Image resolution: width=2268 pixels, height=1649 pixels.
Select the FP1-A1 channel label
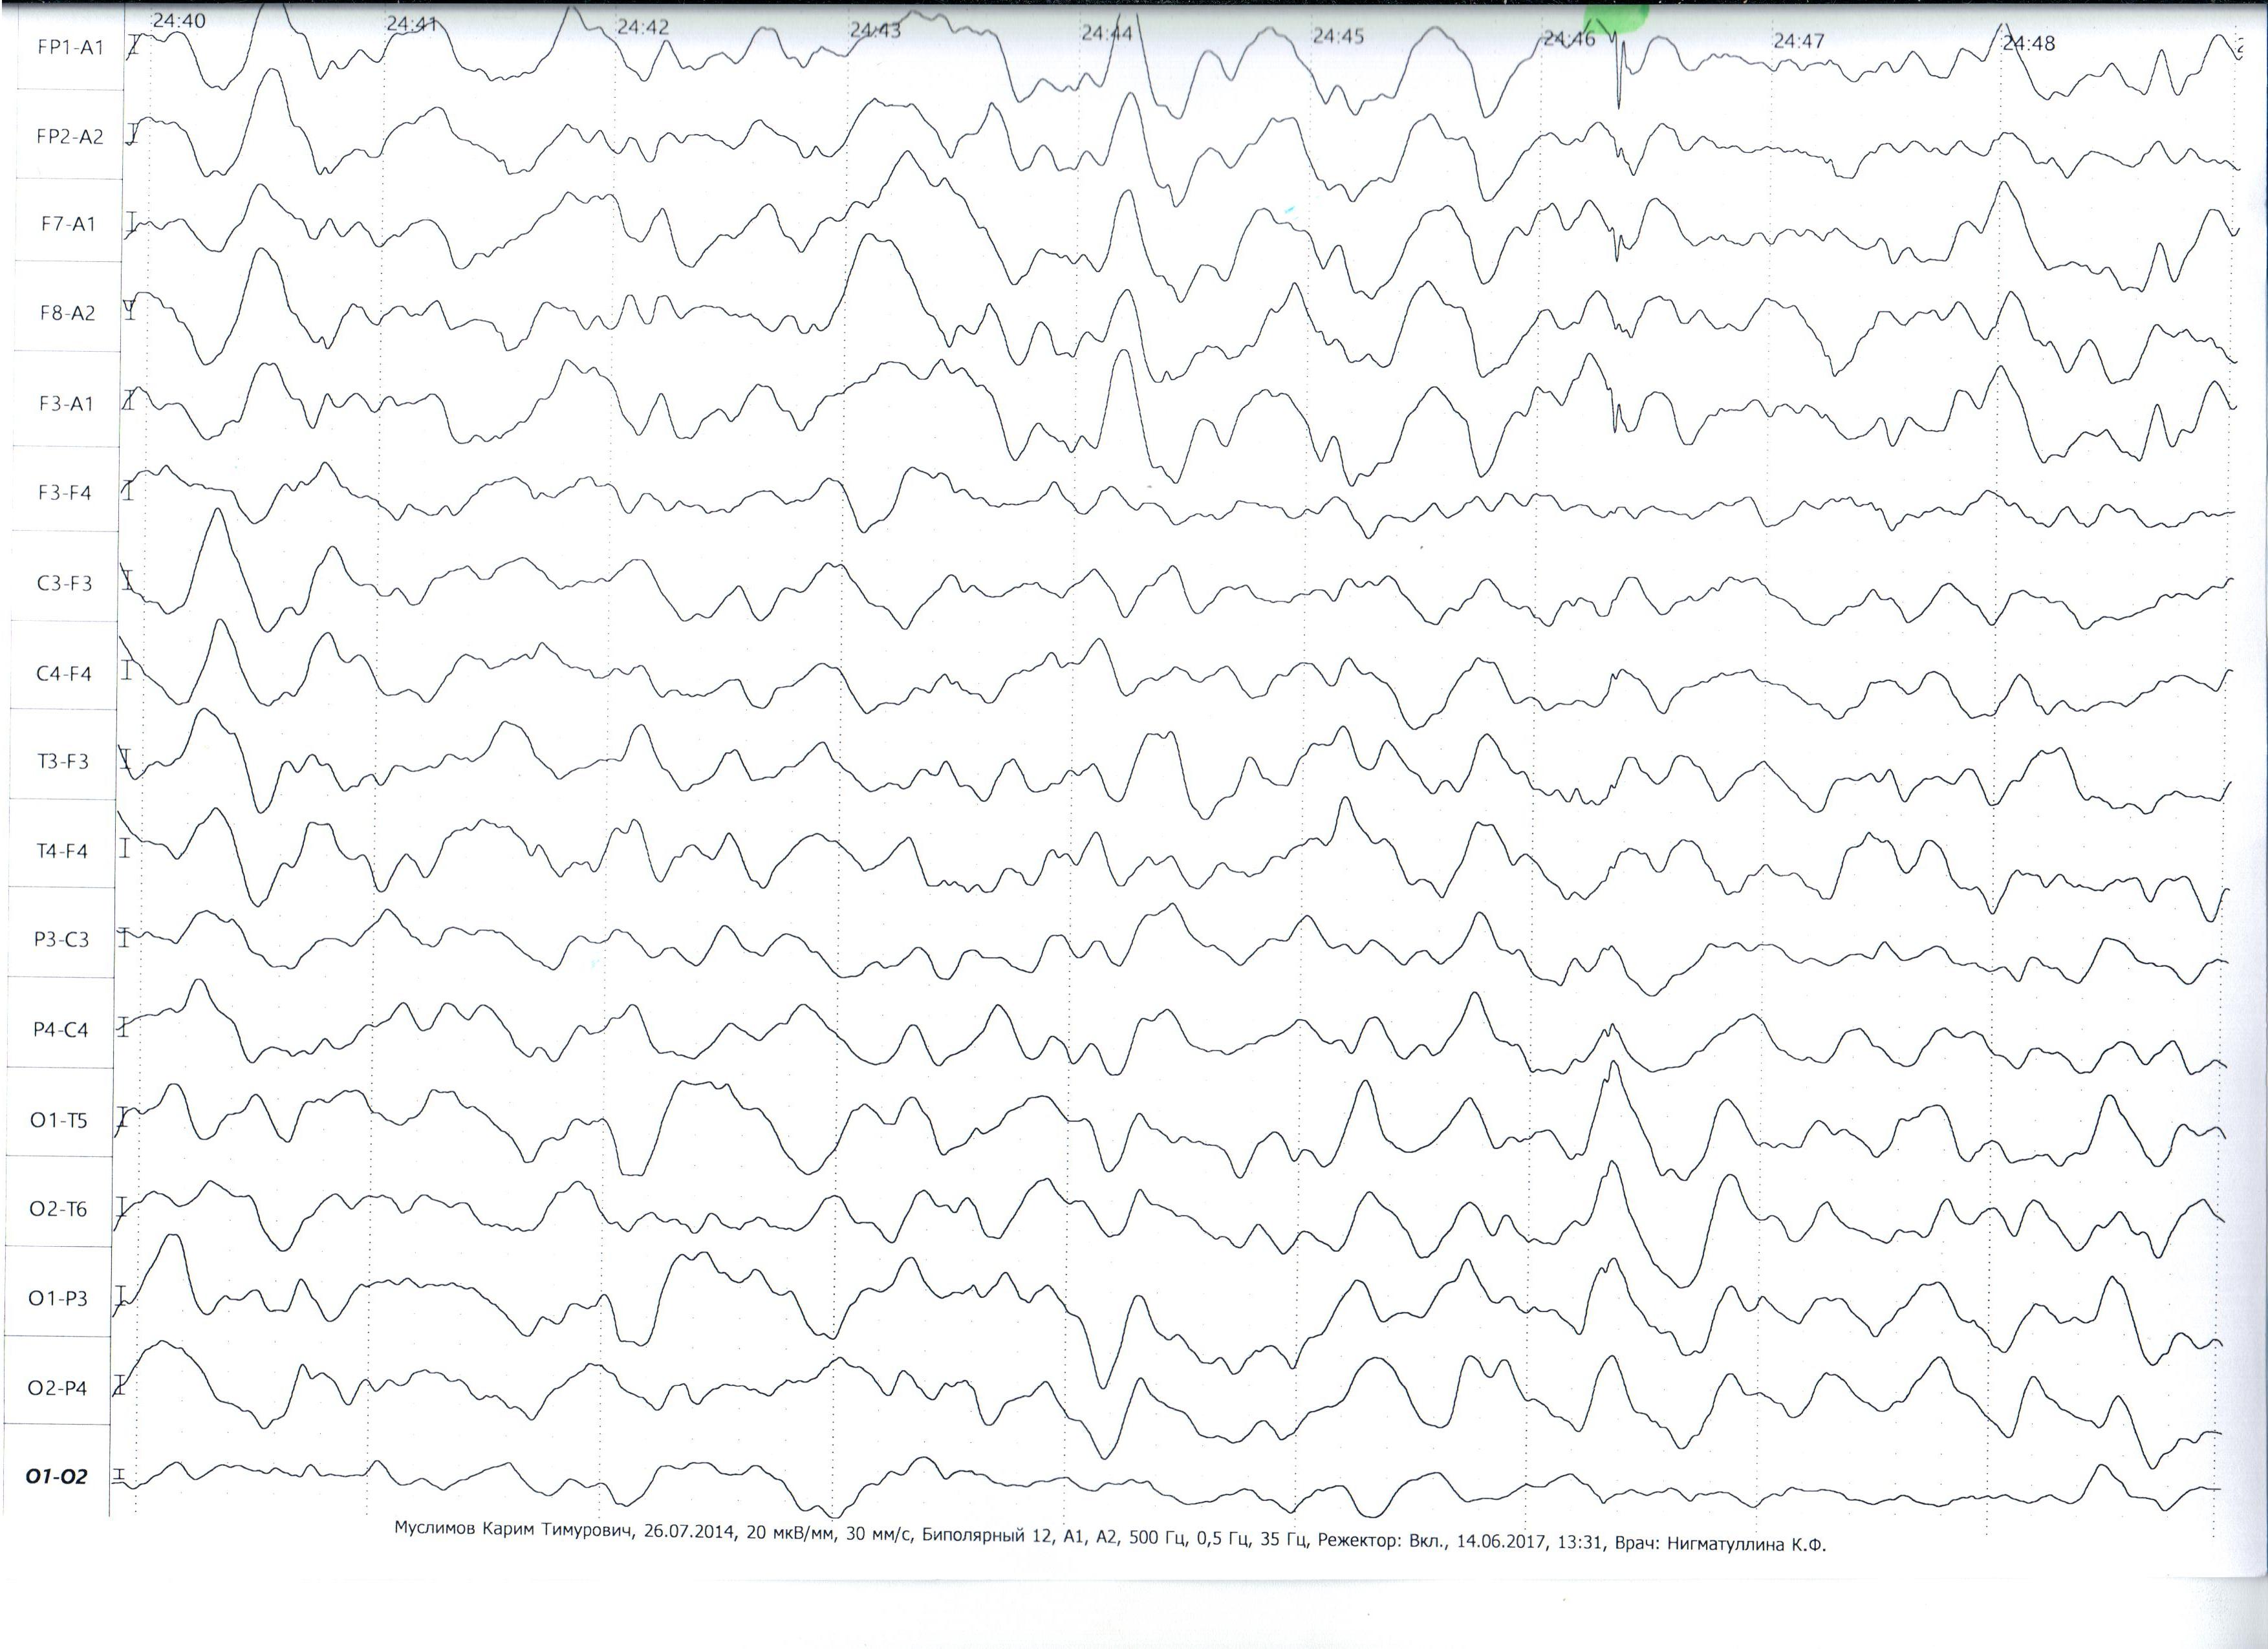tap(70, 47)
